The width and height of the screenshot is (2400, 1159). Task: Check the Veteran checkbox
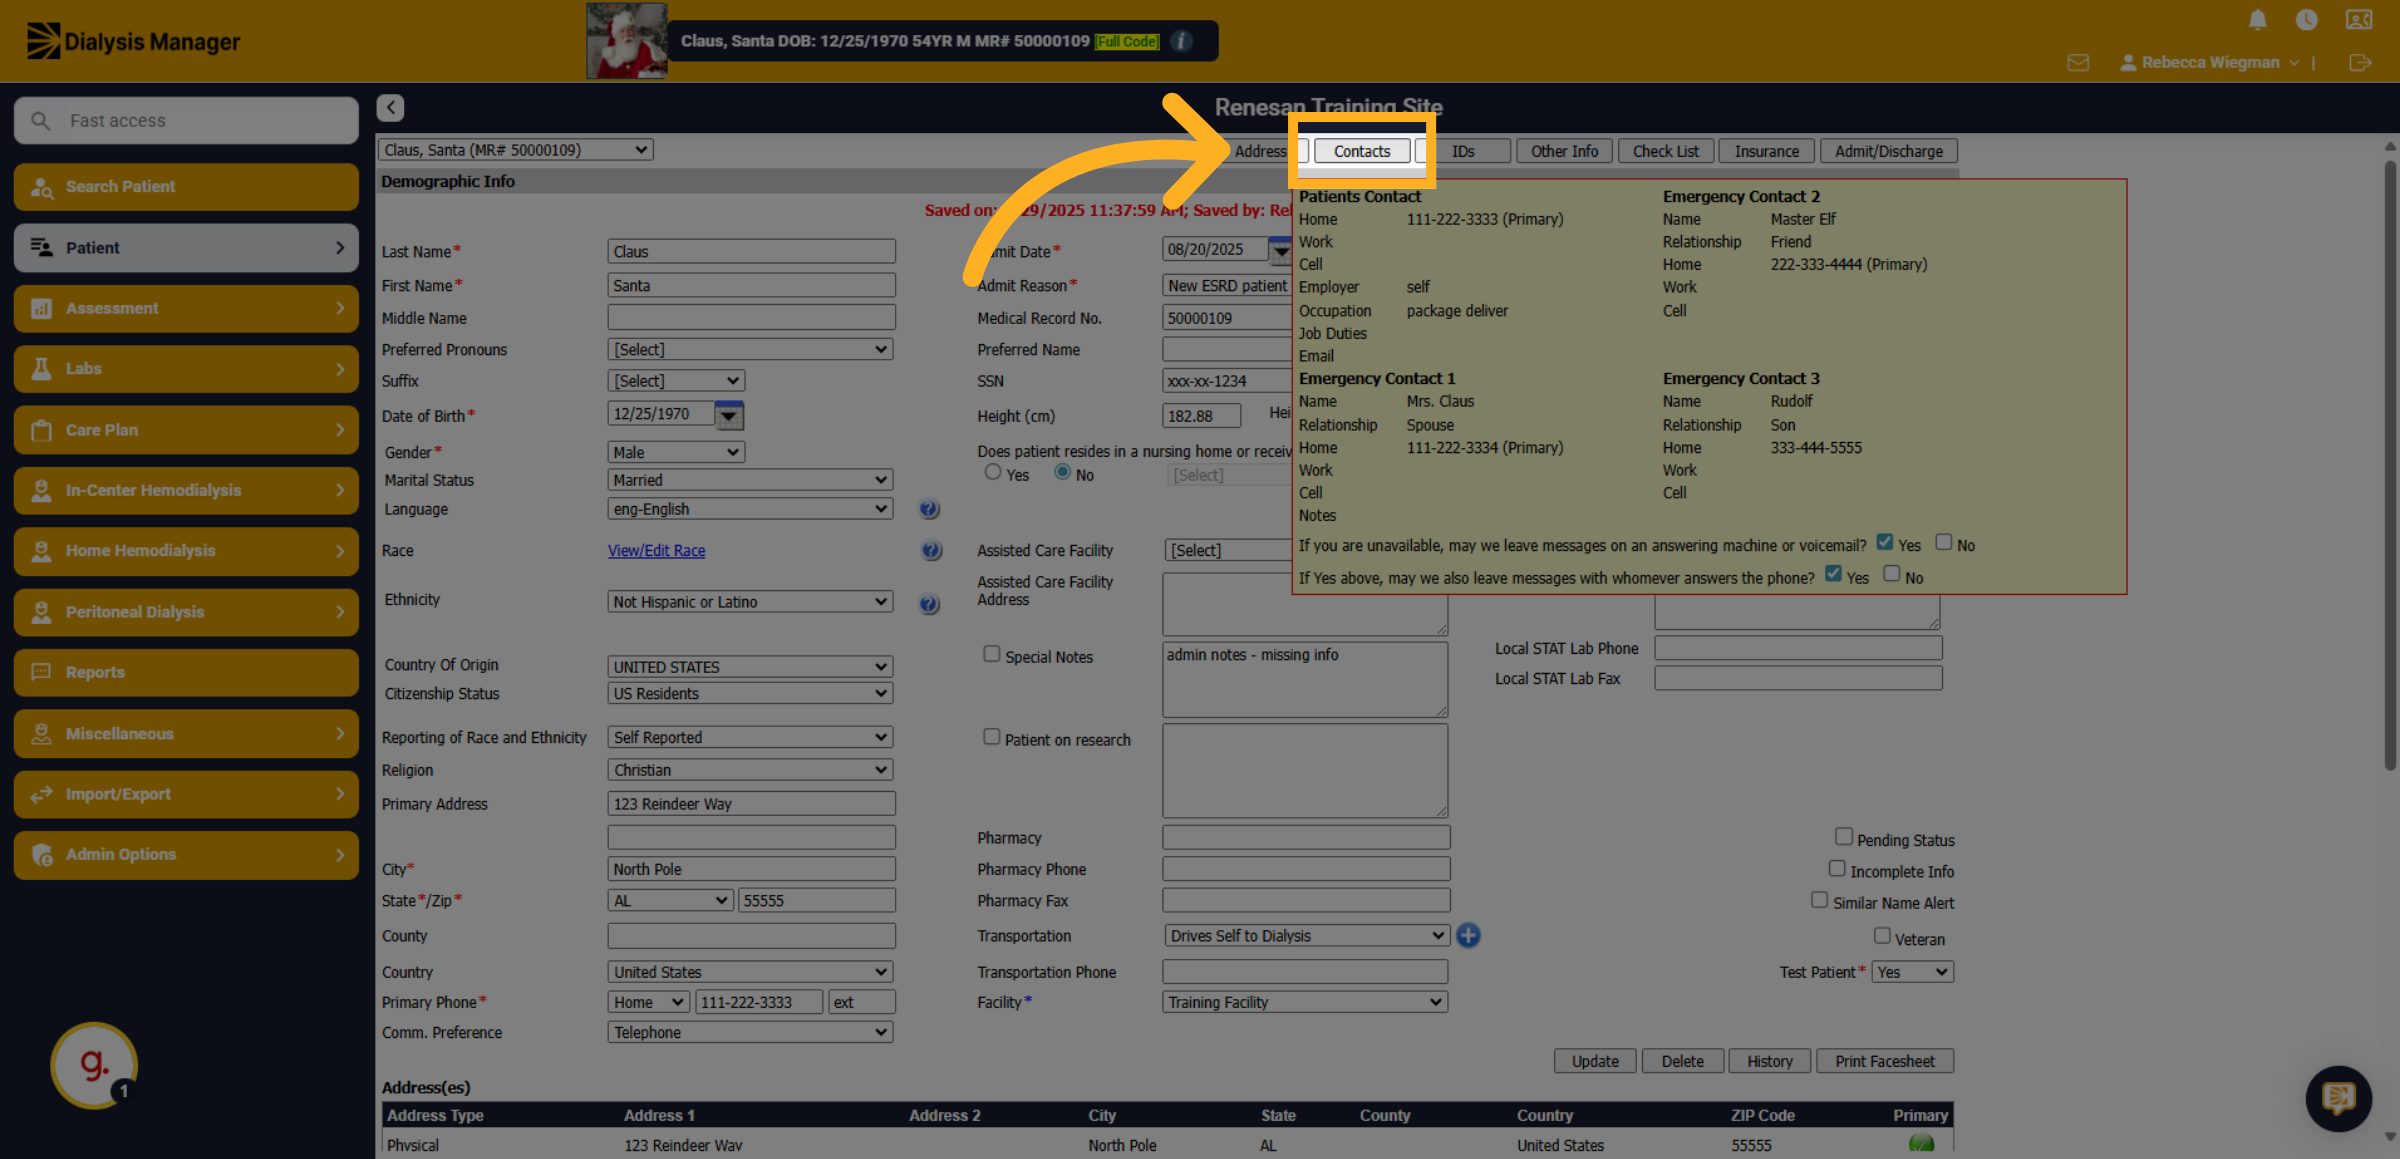pyautogui.click(x=1882, y=935)
